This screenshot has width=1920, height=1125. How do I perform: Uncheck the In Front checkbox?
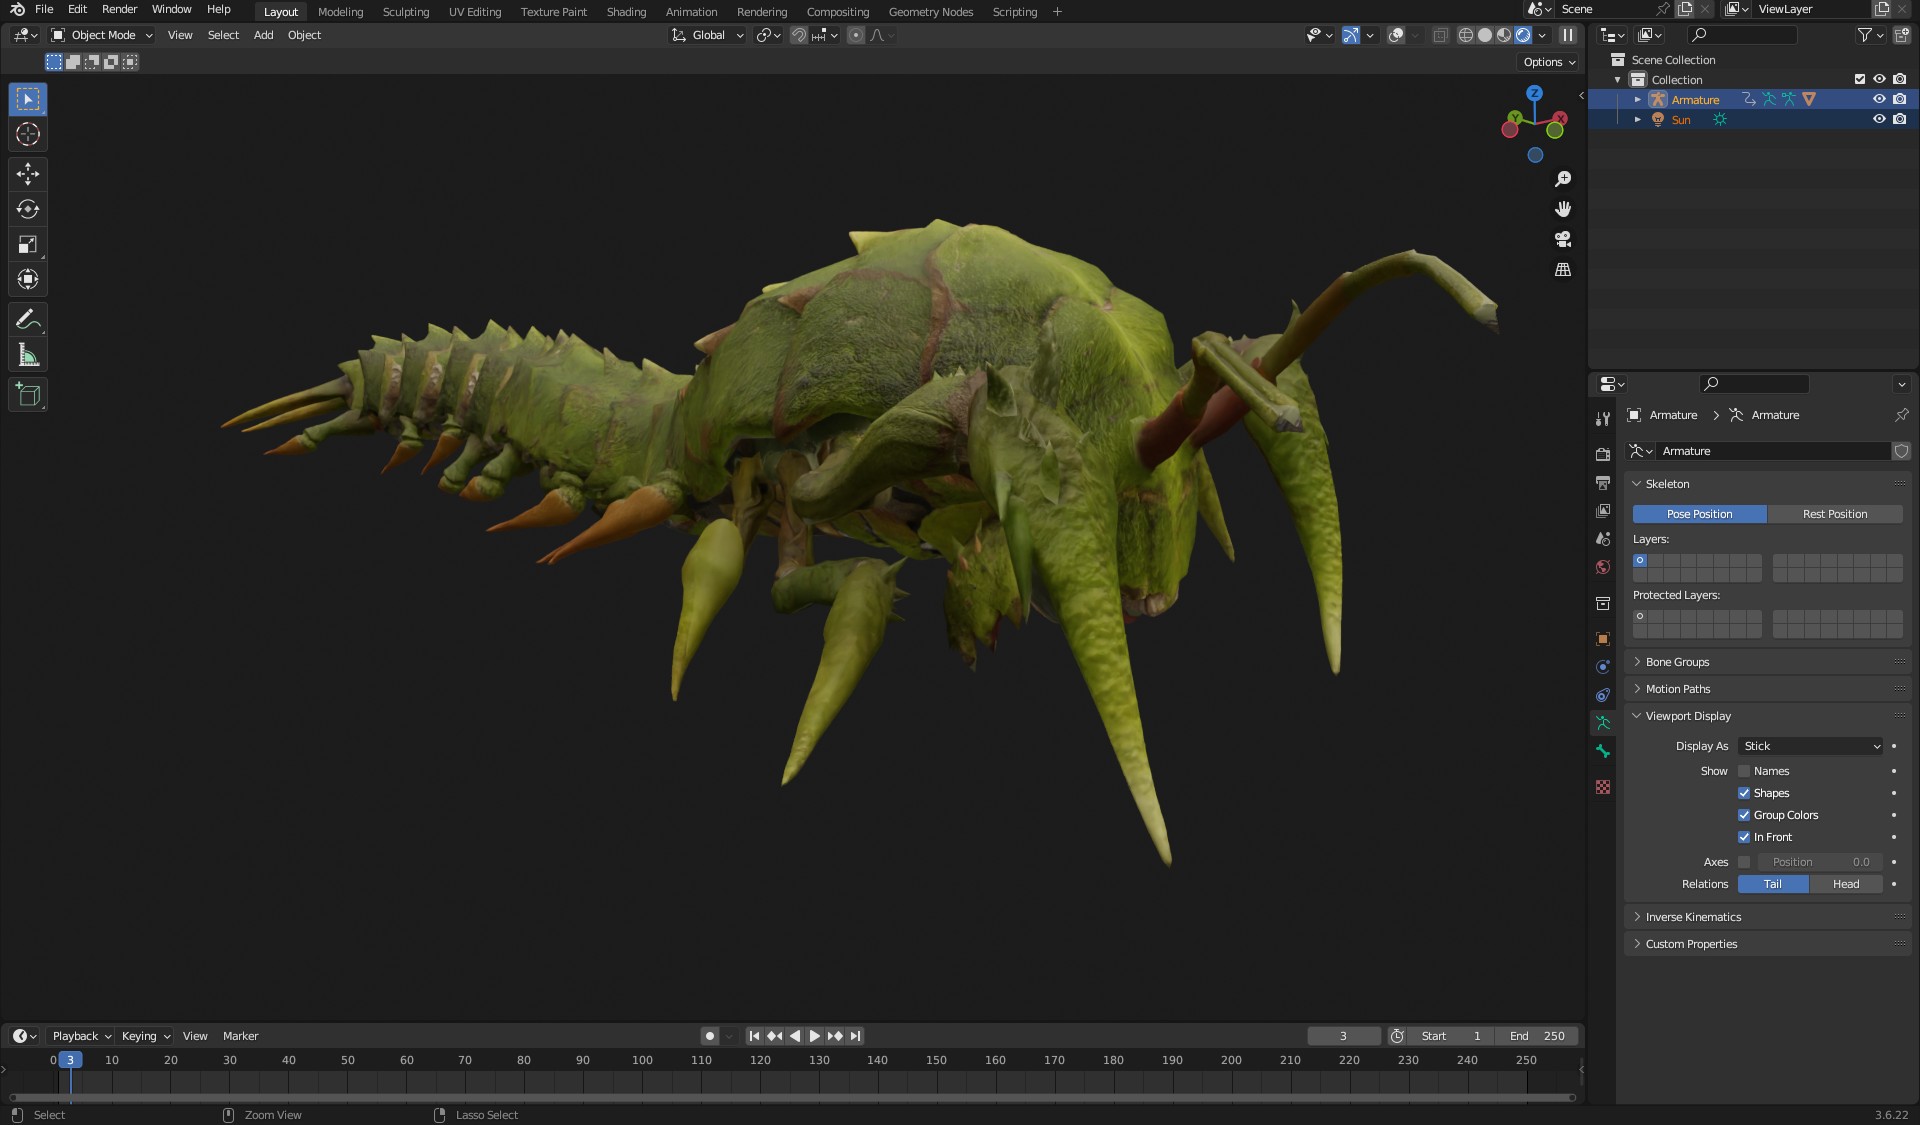pyautogui.click(x=1744, y=837)
